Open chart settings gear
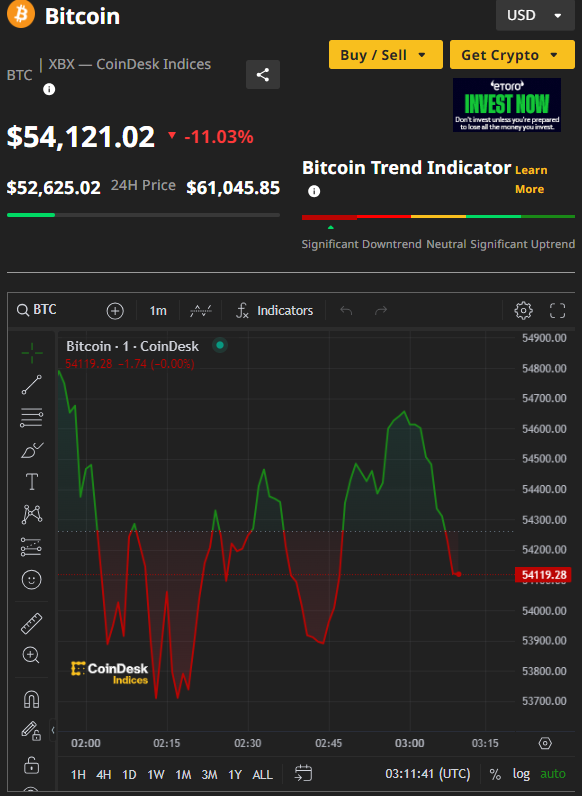Viewport: 582px width, 796px height. pos(524,310)
